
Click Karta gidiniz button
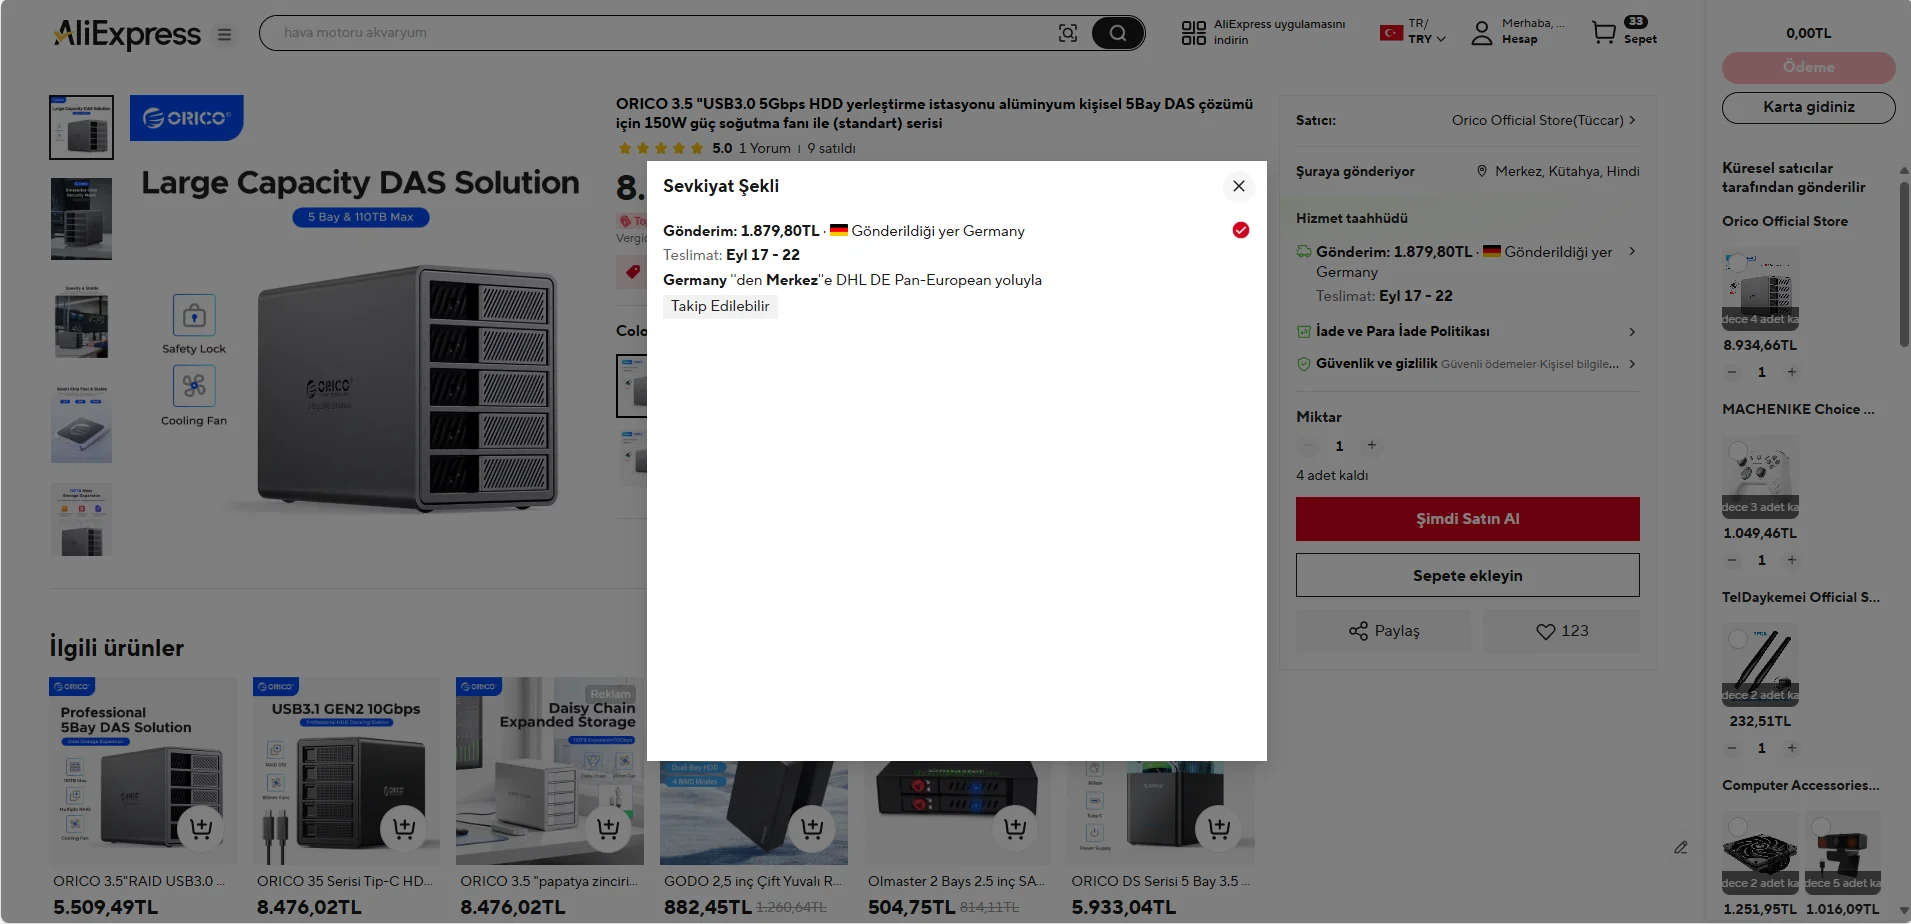1808,107
